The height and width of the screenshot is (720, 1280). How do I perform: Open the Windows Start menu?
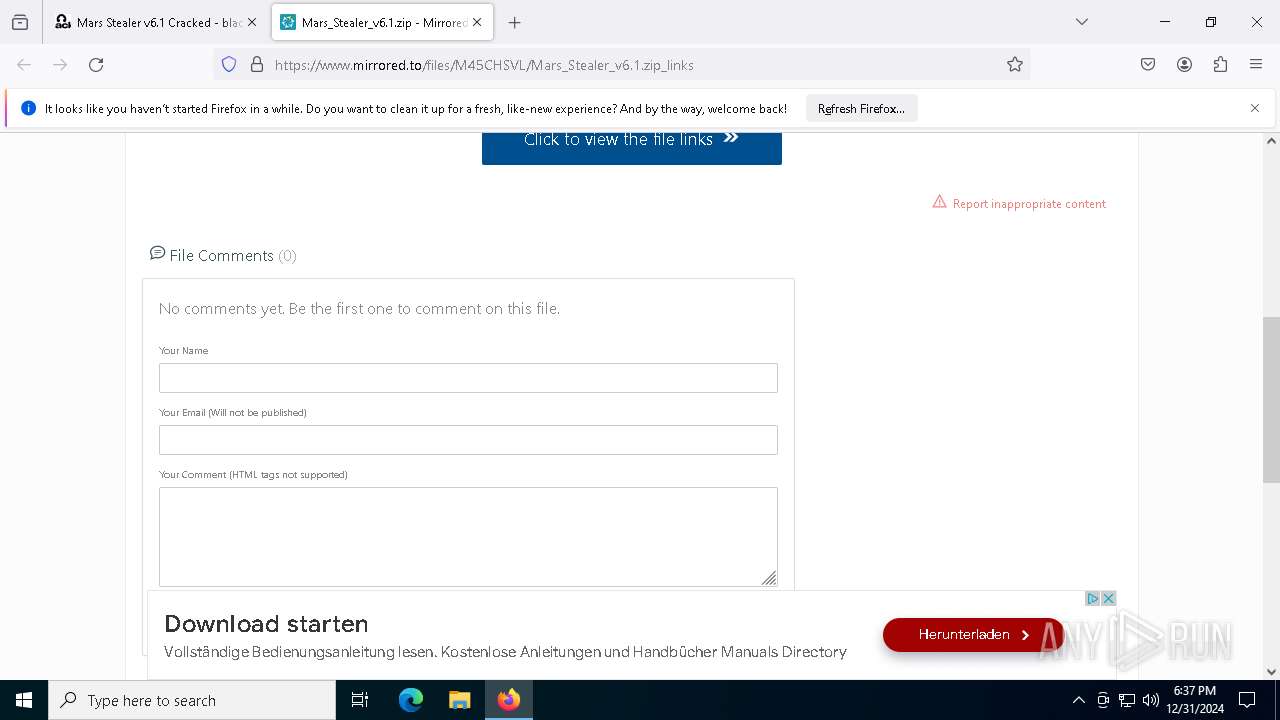[24, 700]
